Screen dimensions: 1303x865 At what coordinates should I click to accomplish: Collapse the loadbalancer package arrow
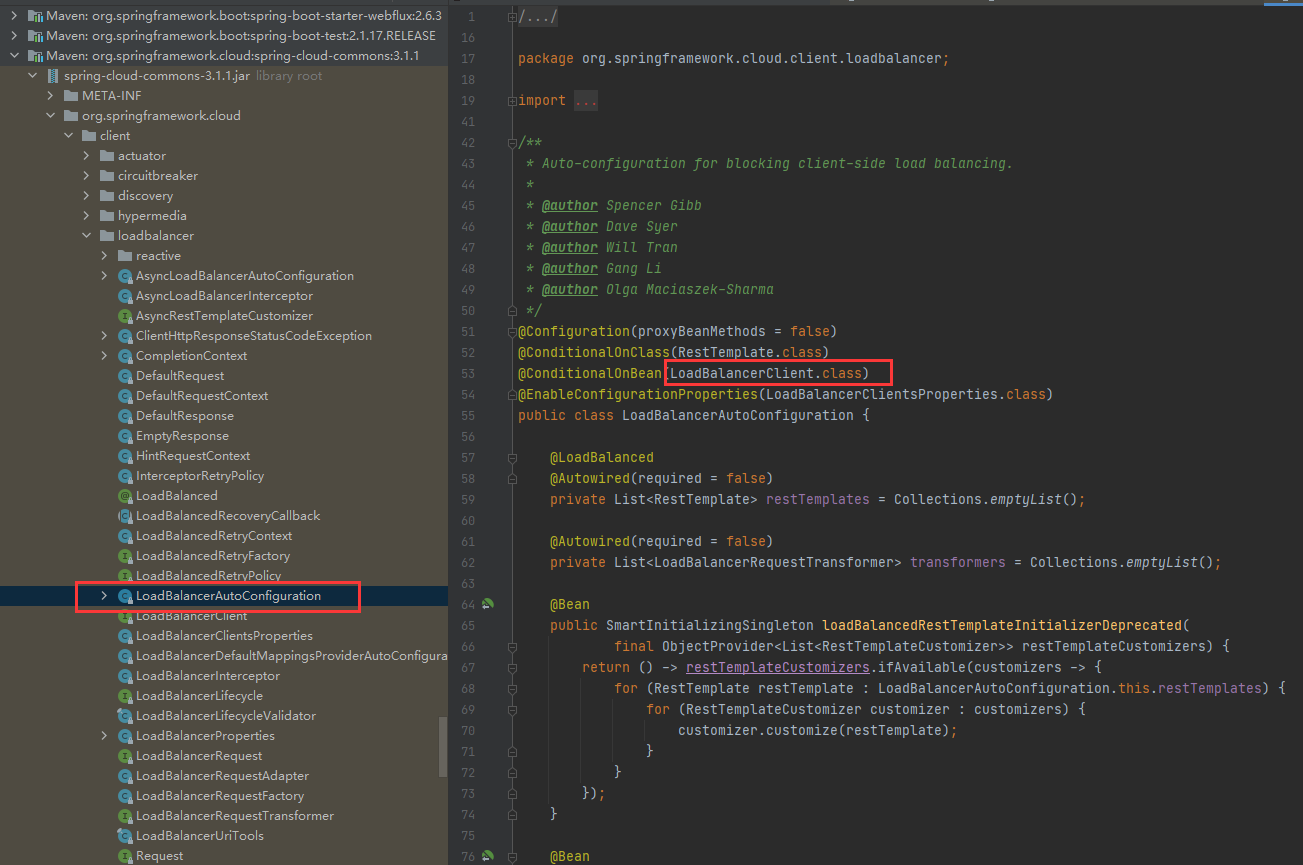click(x=87, y=236)
